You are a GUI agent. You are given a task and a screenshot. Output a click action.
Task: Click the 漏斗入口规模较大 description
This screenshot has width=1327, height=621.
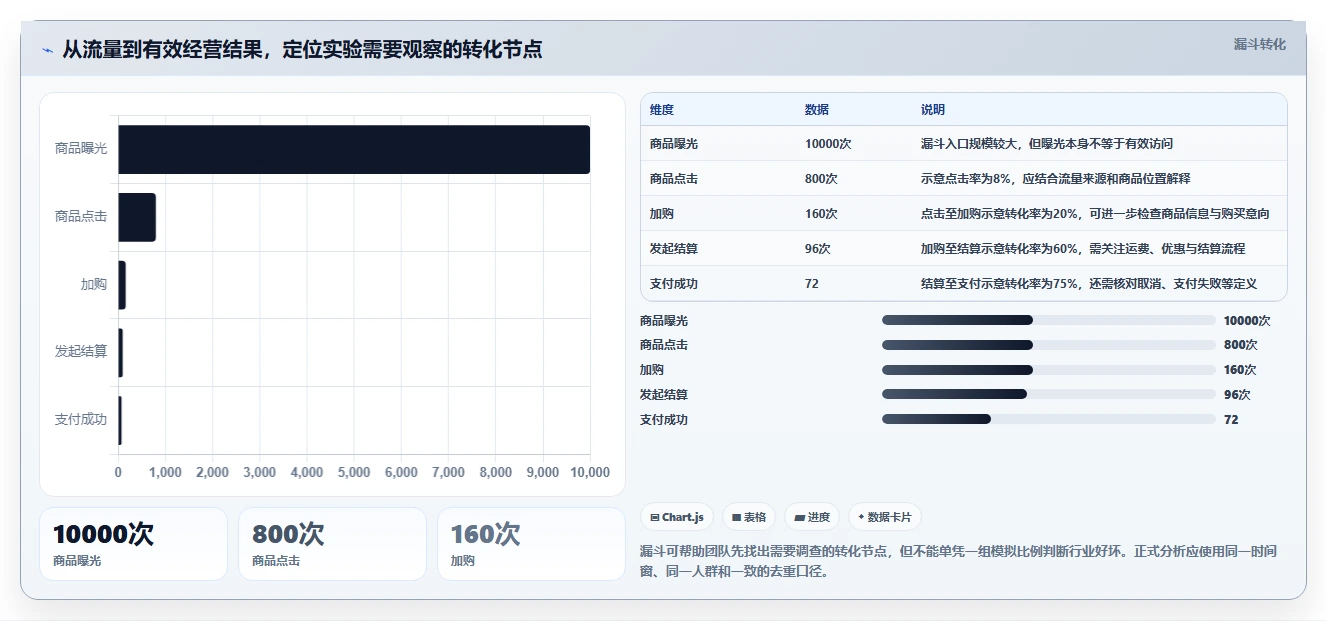coord(1047,144)
